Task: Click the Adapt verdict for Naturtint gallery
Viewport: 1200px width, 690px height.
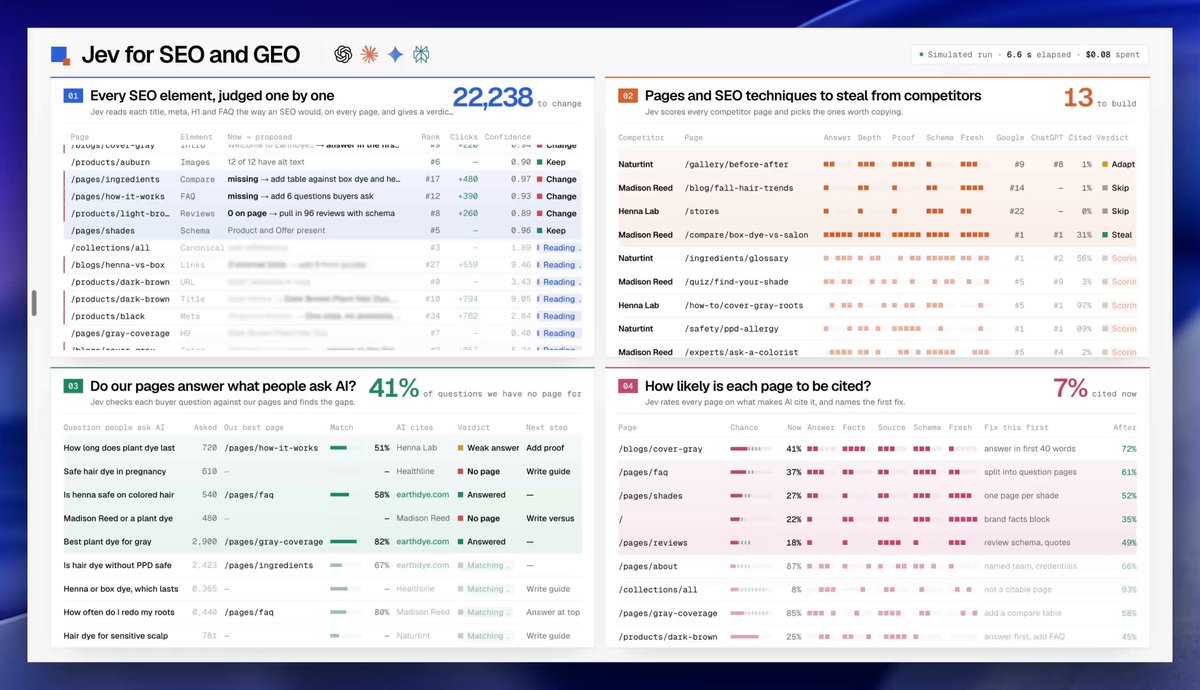Action: pos(1118,164)
